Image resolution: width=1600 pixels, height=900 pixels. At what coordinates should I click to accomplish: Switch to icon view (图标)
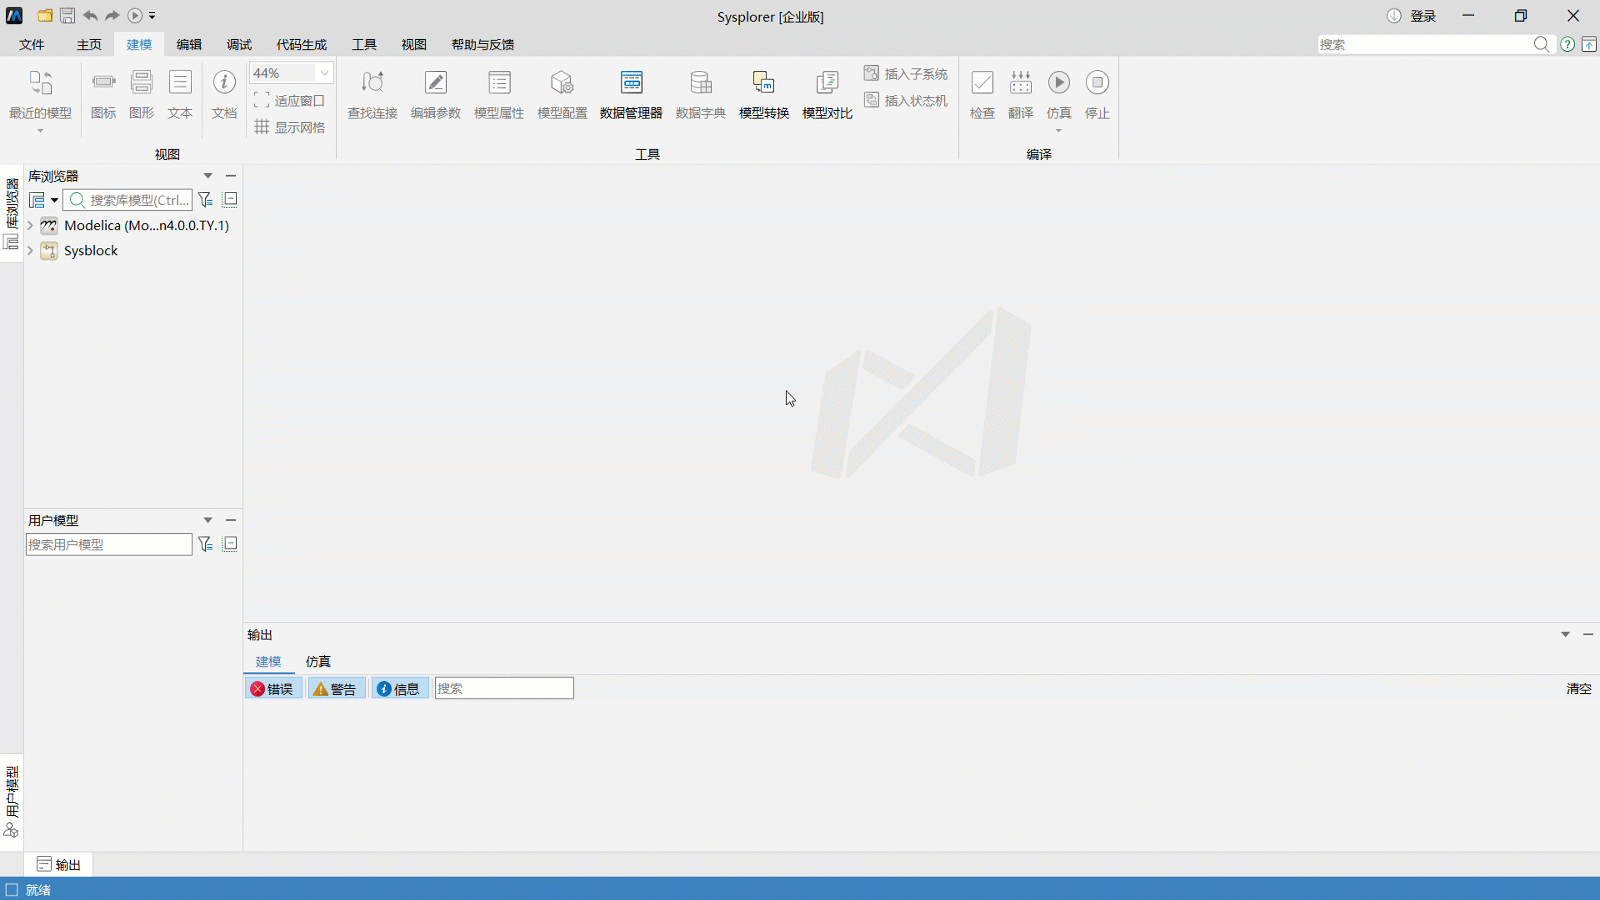pyautogui.click(x=103, y=94)
